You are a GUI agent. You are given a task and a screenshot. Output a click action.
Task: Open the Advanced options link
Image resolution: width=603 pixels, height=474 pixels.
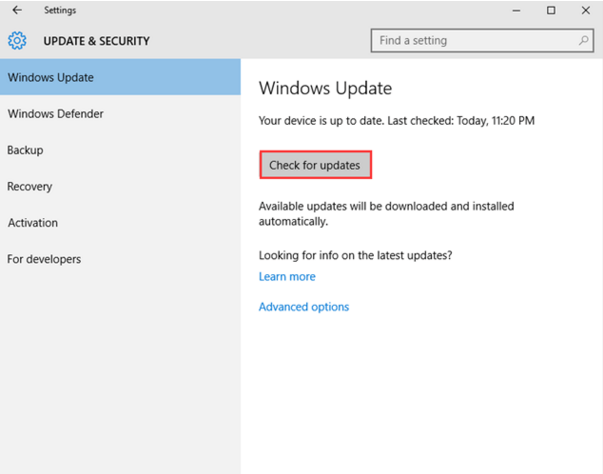[304, 307]
